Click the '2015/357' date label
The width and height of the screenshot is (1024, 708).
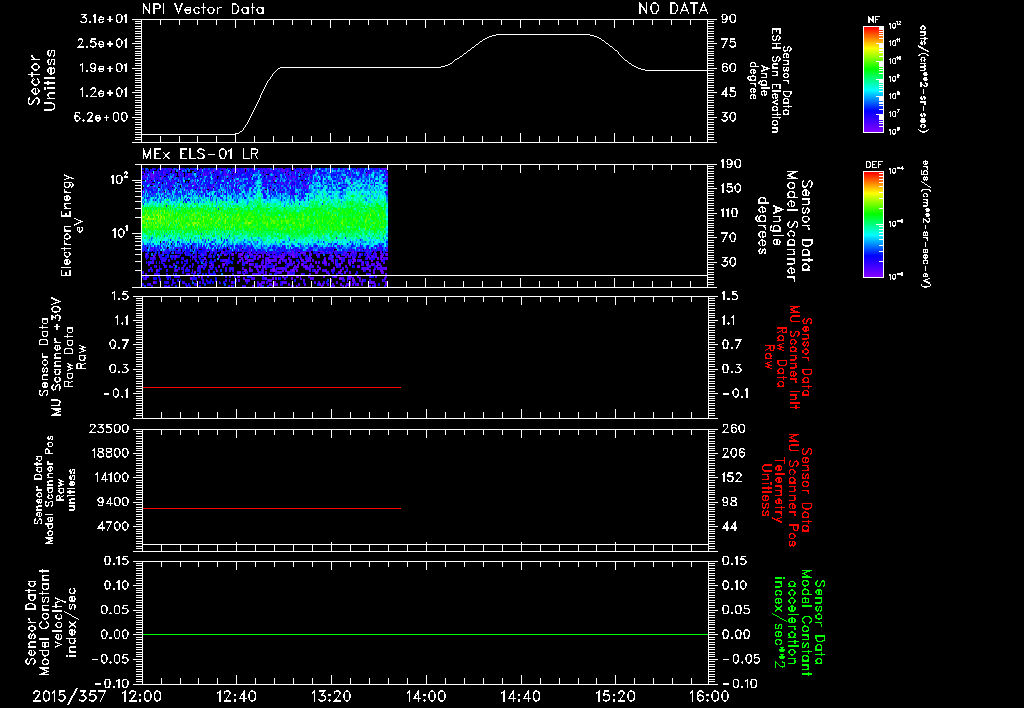pos(69,696)
